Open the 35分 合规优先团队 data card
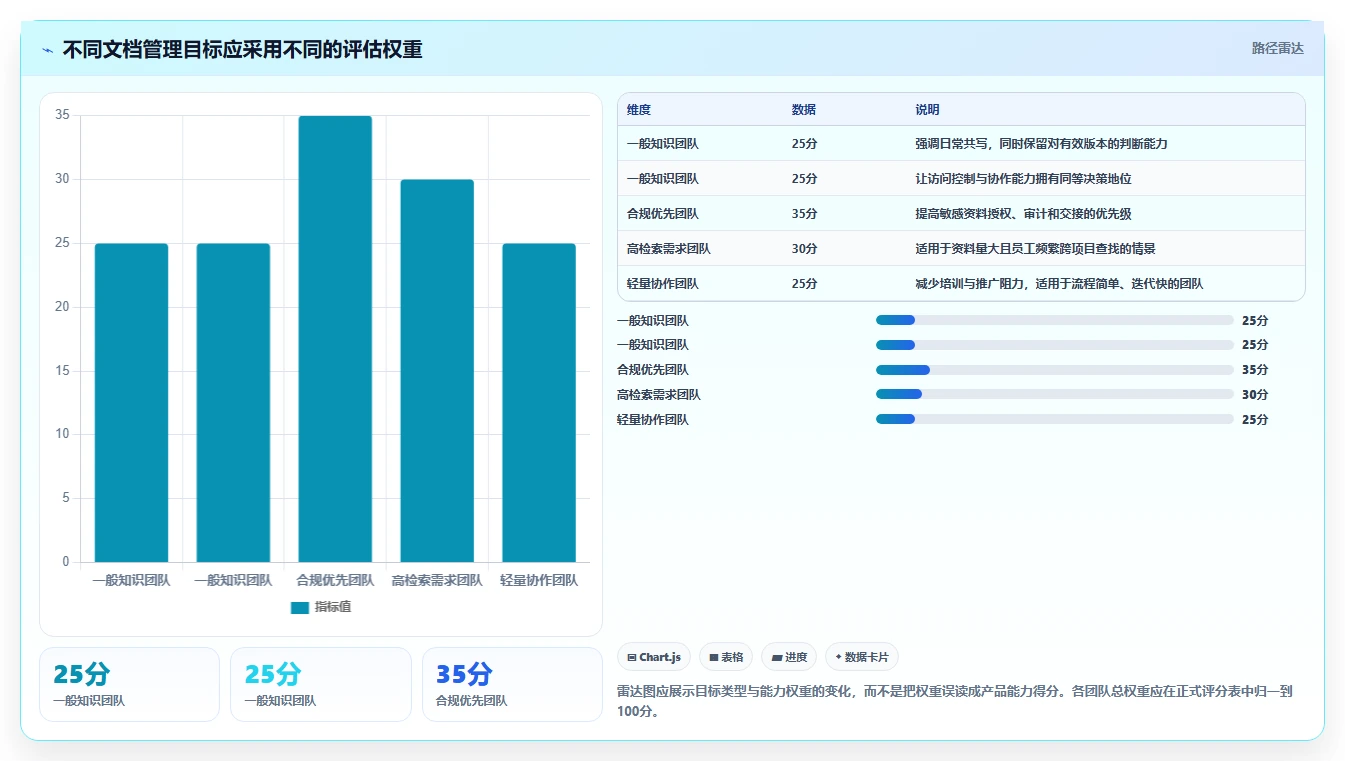 click(x=512, y=684)
